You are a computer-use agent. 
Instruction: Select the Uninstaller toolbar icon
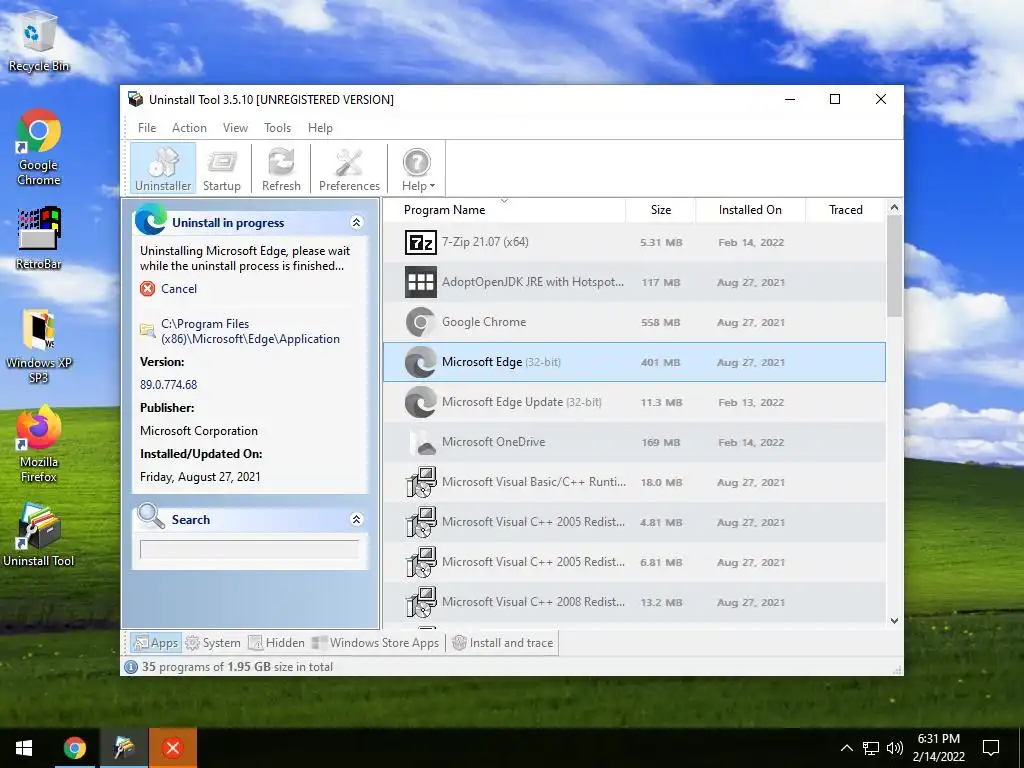pyautogui.click(x=163, y=168)
